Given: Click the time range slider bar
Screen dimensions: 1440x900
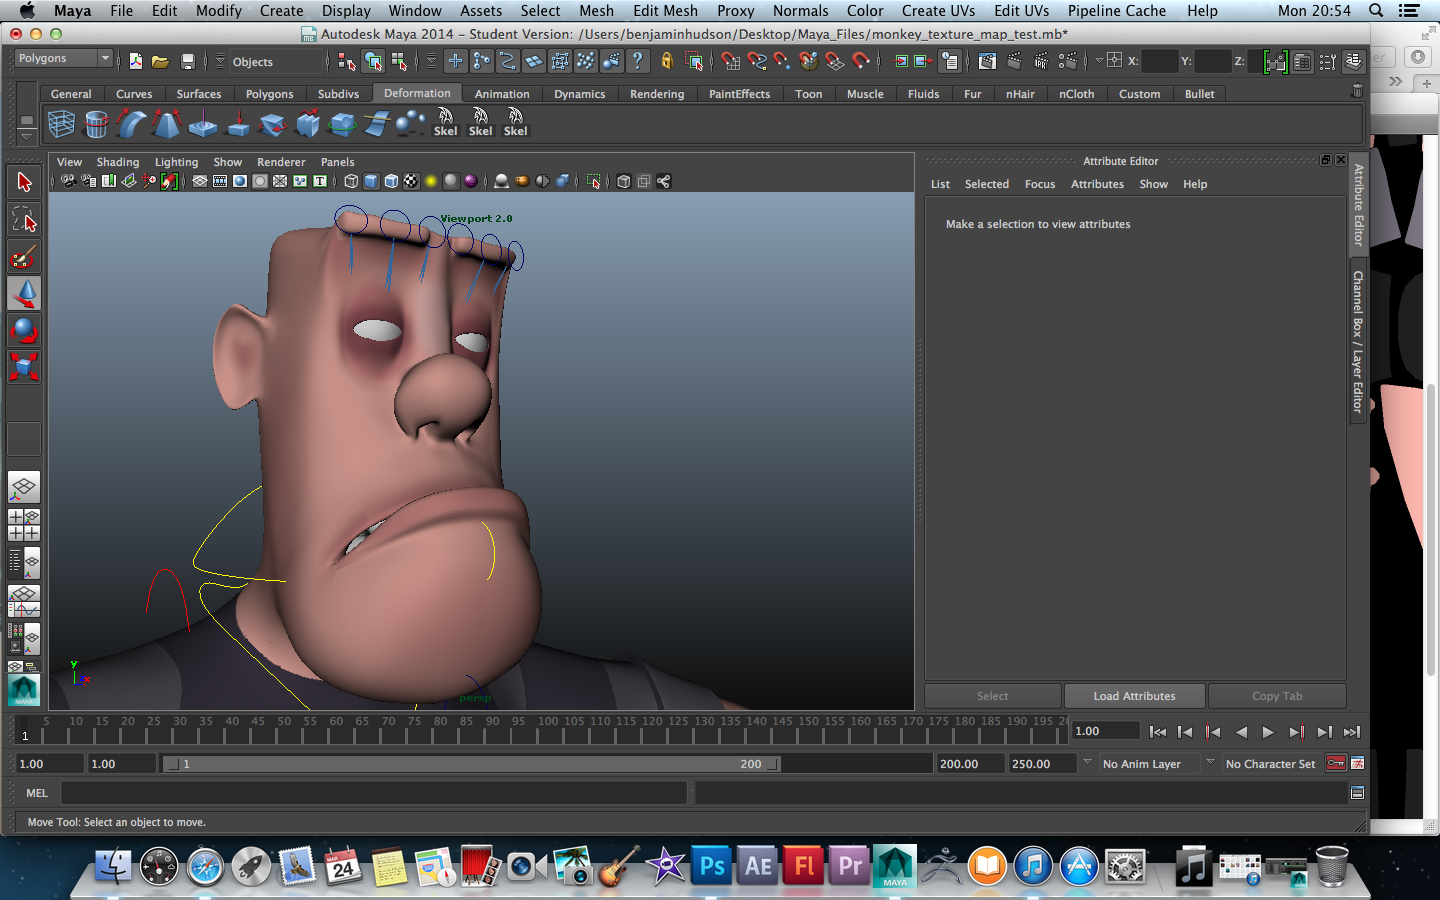Looking at the screenshot, I should click(x=470, y=764).
